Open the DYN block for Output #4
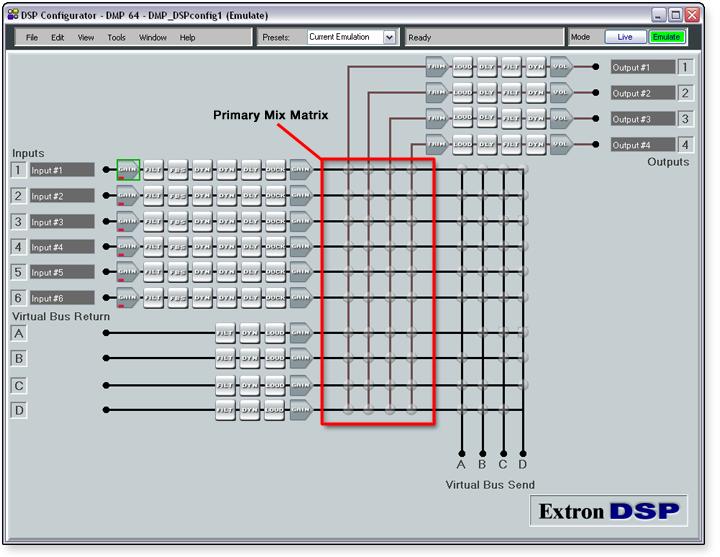 tap(536, 144)
